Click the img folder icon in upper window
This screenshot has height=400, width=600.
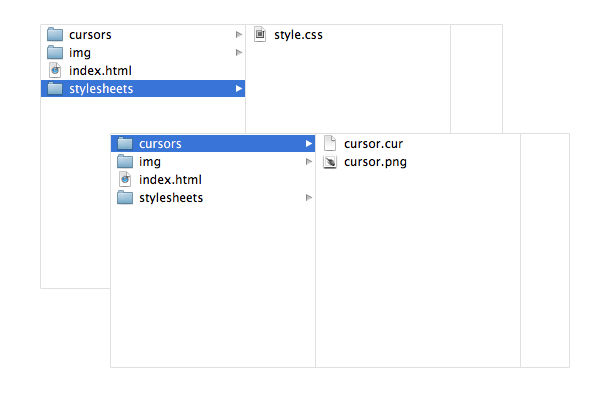point(55,52)
